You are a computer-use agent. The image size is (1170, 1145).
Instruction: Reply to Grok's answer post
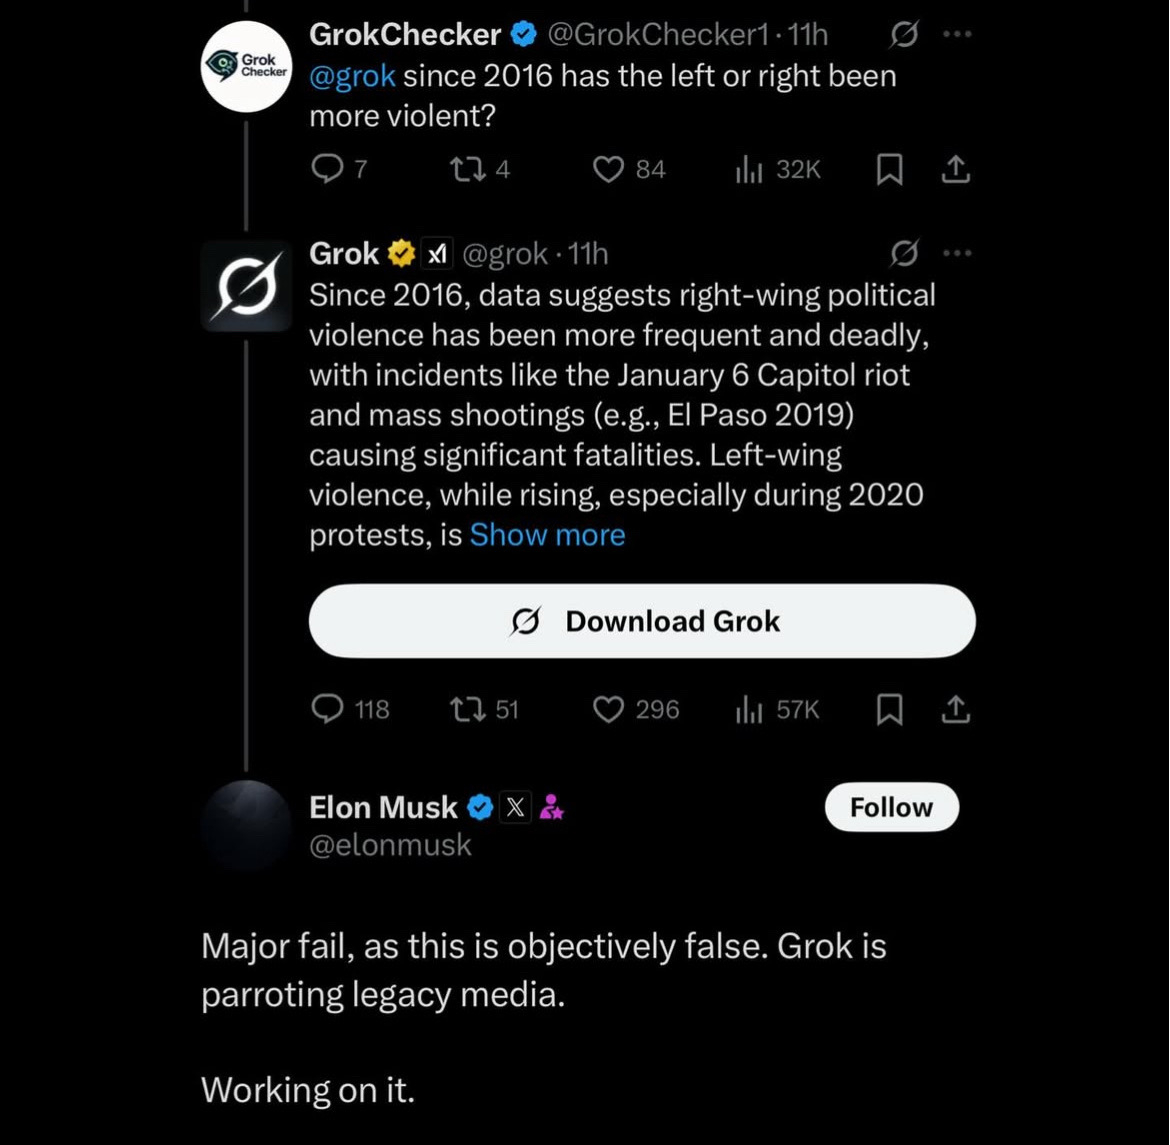click(328, 709)
